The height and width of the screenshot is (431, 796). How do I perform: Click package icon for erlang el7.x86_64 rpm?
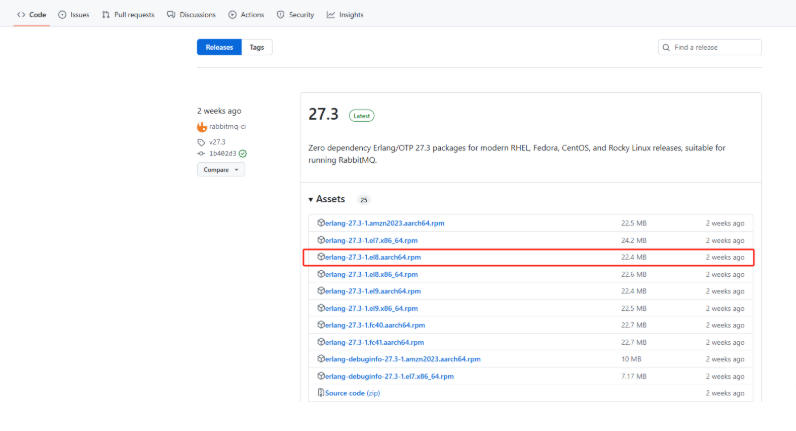click(321, 240)
